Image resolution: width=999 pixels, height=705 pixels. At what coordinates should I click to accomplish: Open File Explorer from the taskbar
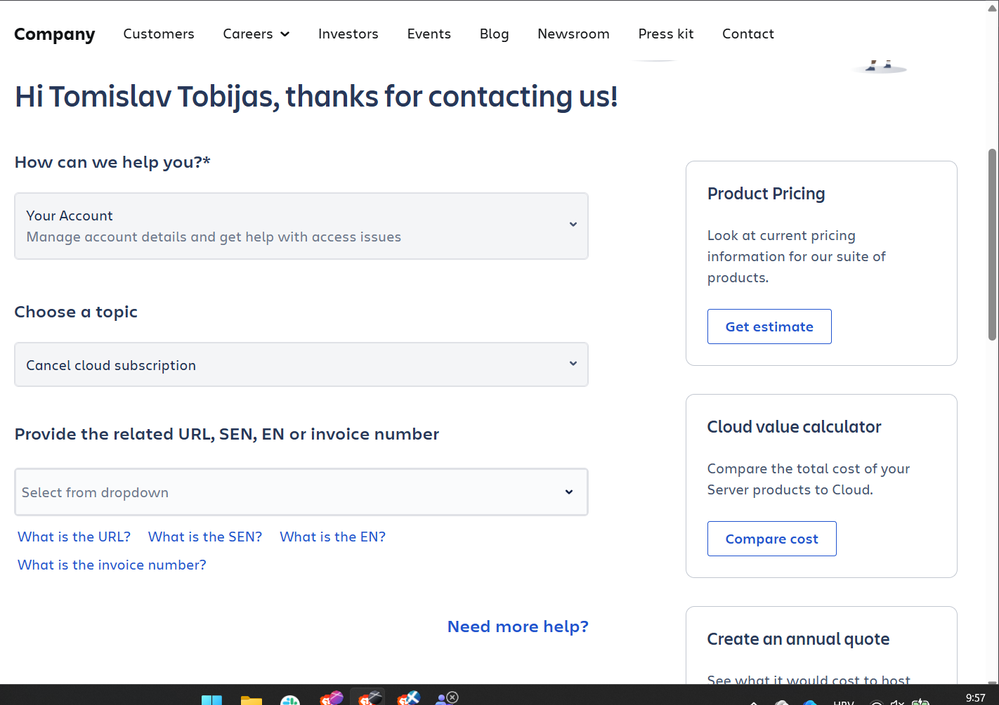(251, 699)
